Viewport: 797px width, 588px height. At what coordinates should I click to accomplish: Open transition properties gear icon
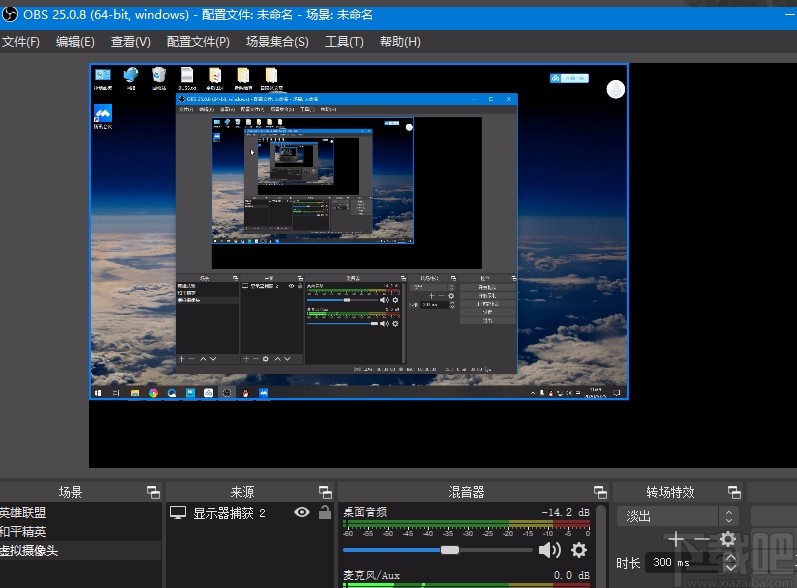point(728,539)
